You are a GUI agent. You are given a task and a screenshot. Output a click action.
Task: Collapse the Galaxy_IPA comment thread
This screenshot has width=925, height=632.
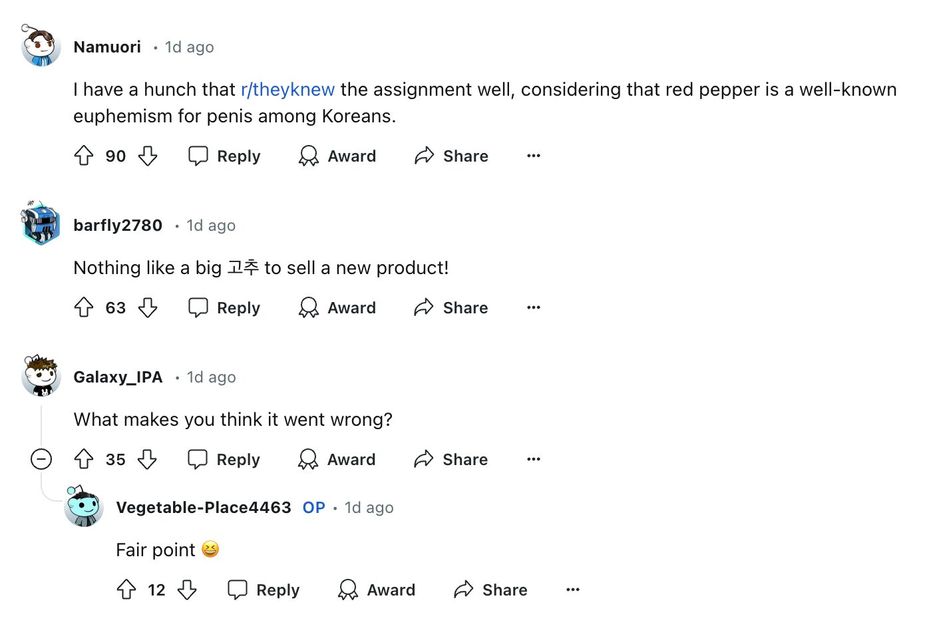coord(41,460)
